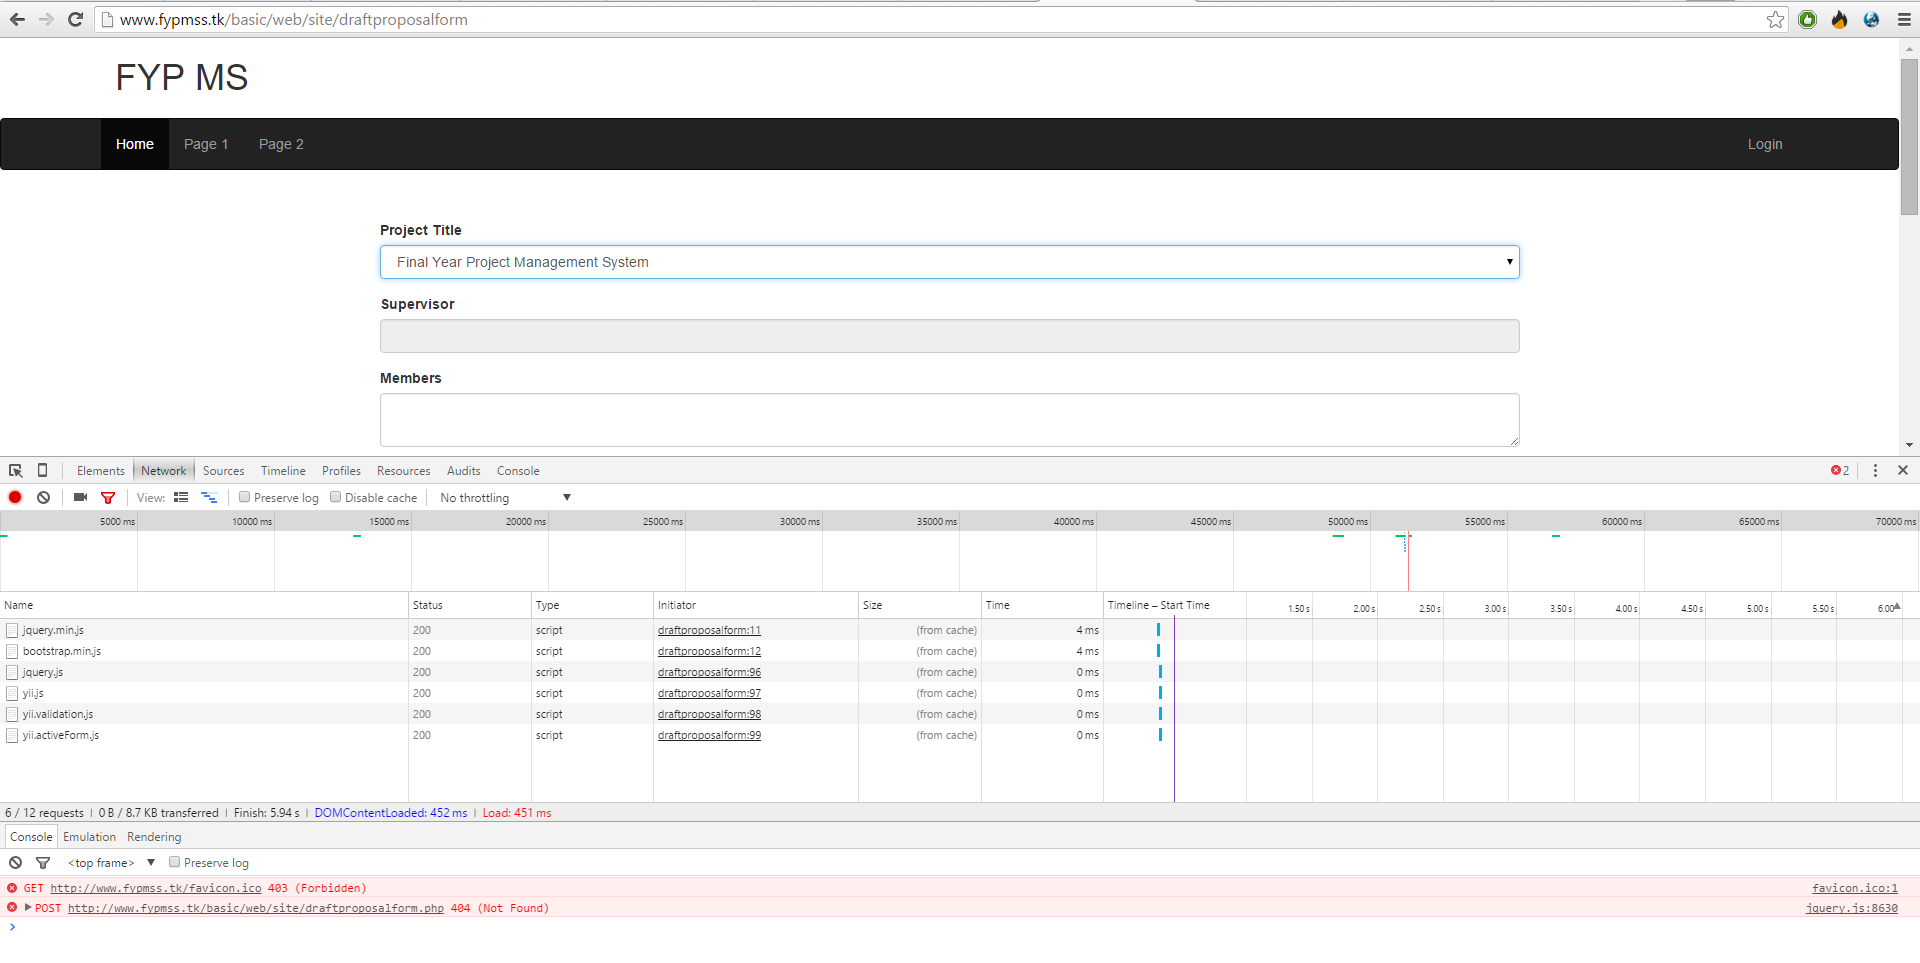
Task: Switch to the Sources tab
Action: click(x=223, y=470)
